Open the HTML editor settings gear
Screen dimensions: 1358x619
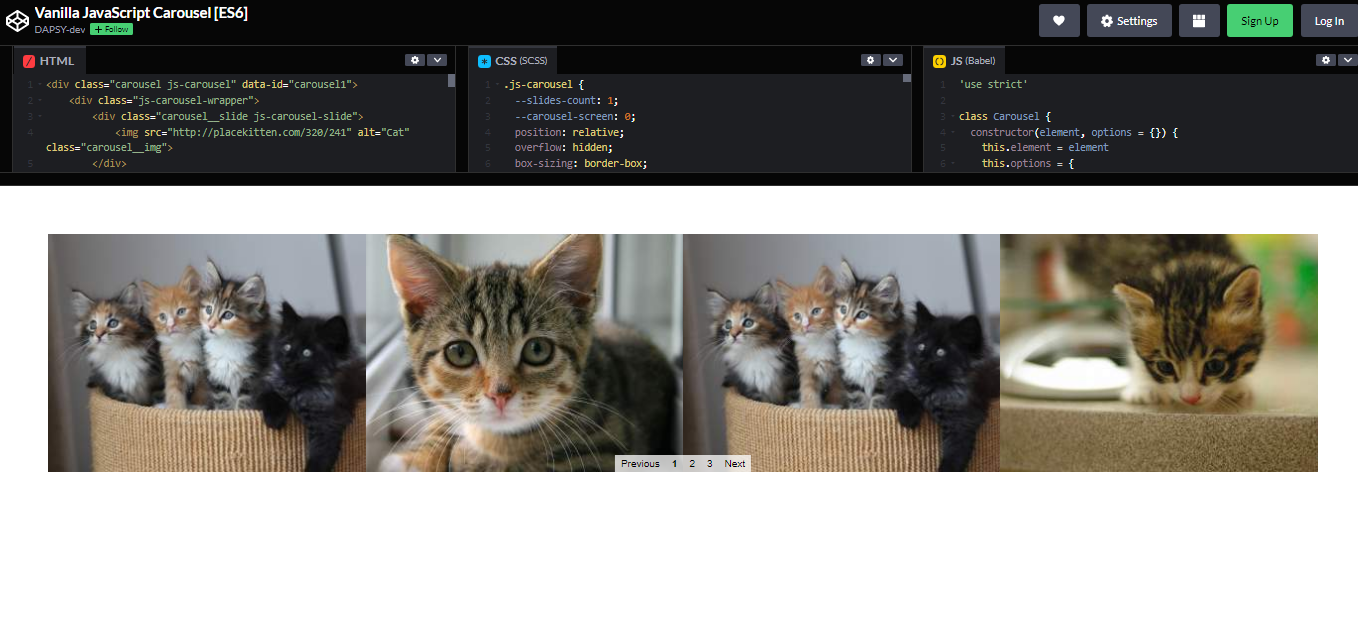point(415,60)
